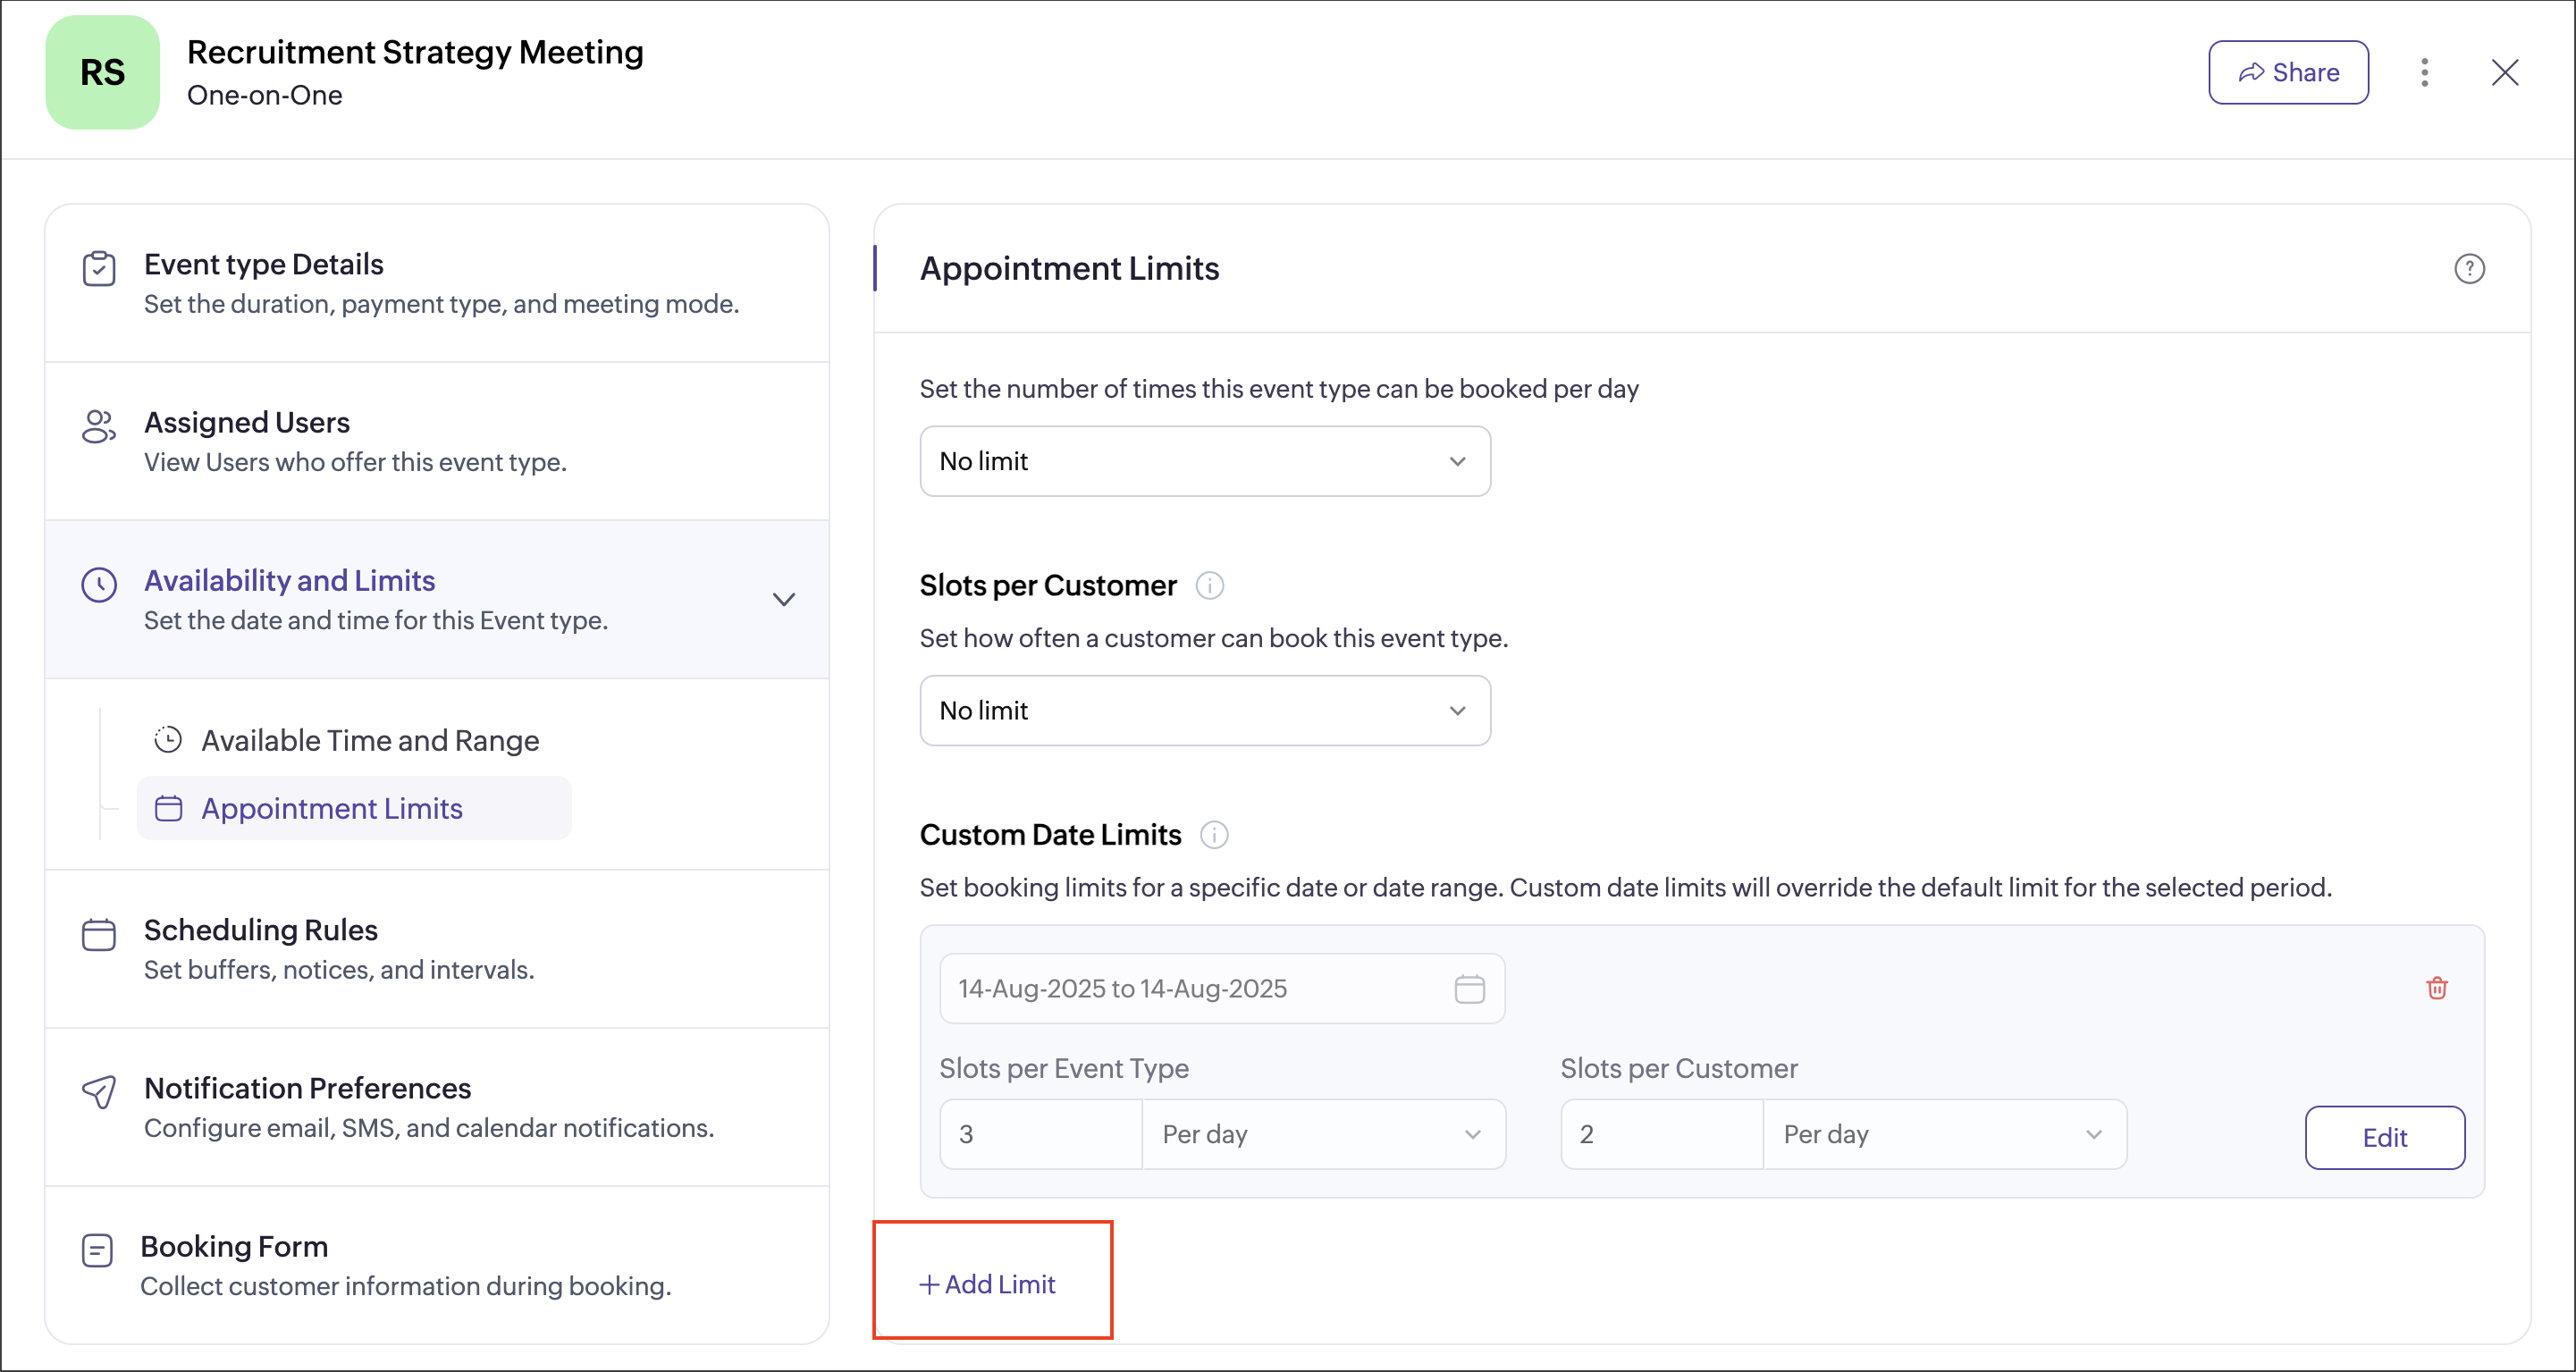Open Slots per Customer No limit dropdown
Viewport: 2576px width, 1372px height.
1204,710
